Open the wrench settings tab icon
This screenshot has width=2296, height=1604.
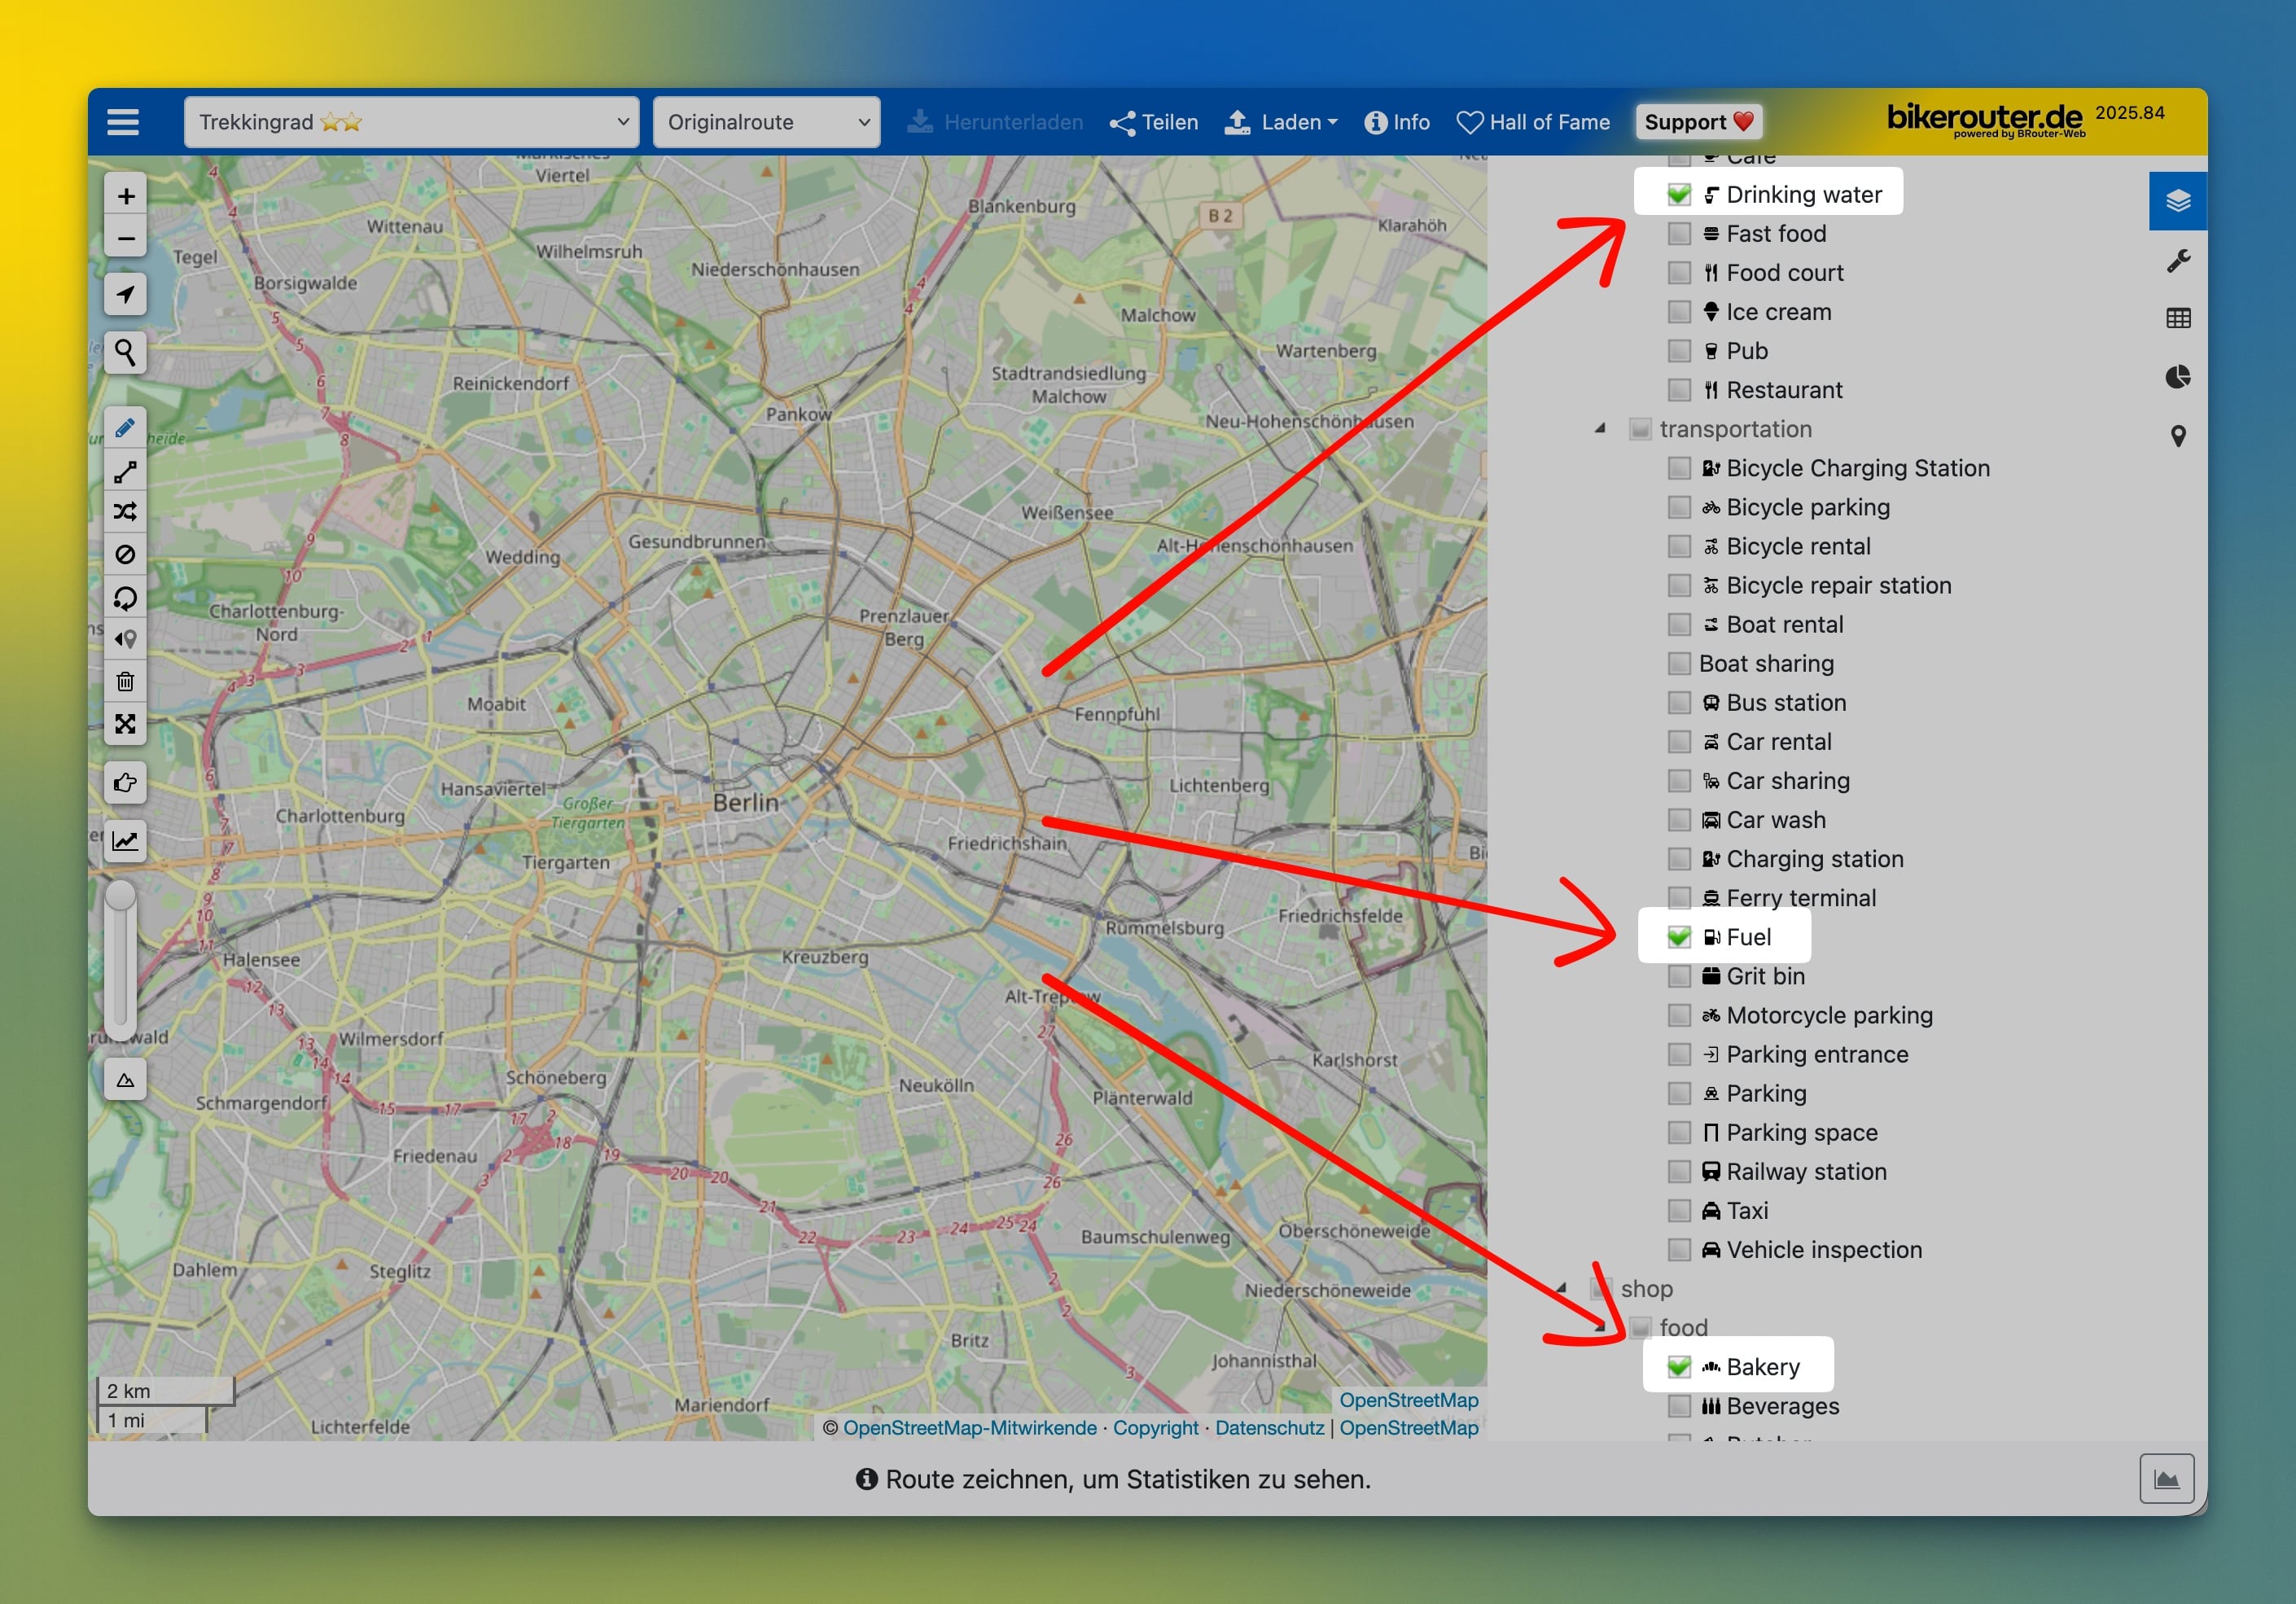coord(2177,261)
